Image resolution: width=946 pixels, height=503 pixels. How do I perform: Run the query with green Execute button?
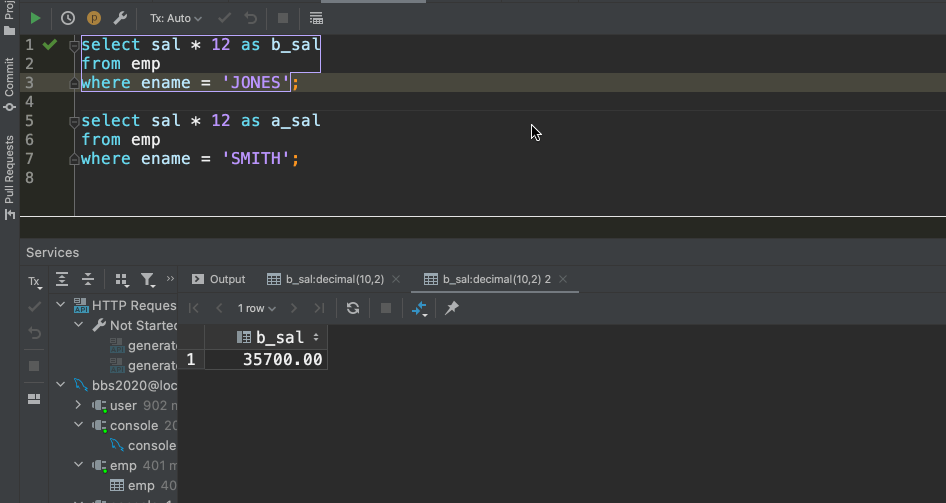(x=36, y=18)
